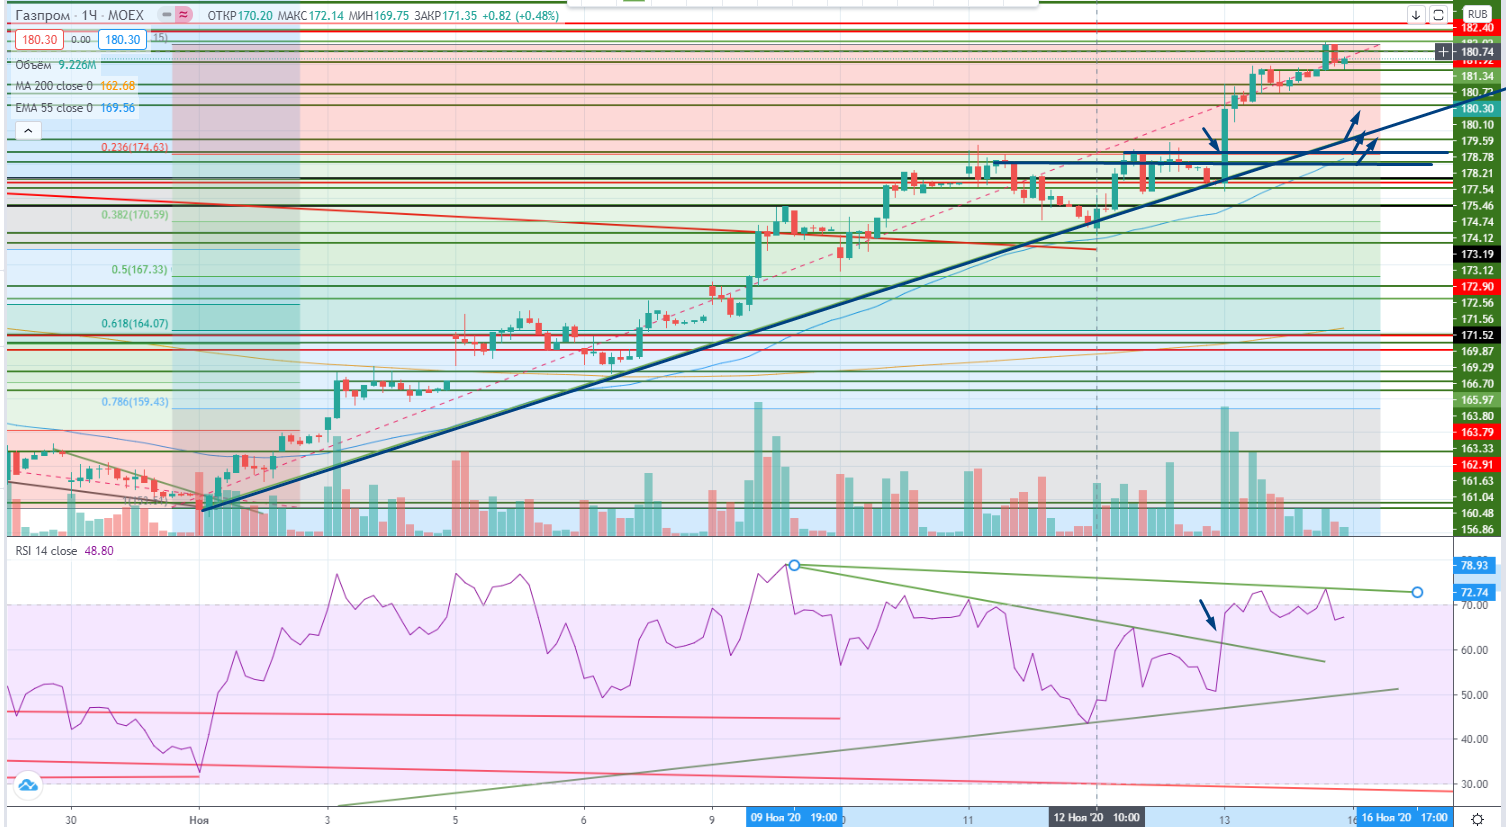
Task: Open the RUB currency selector
Action: 1477,15
